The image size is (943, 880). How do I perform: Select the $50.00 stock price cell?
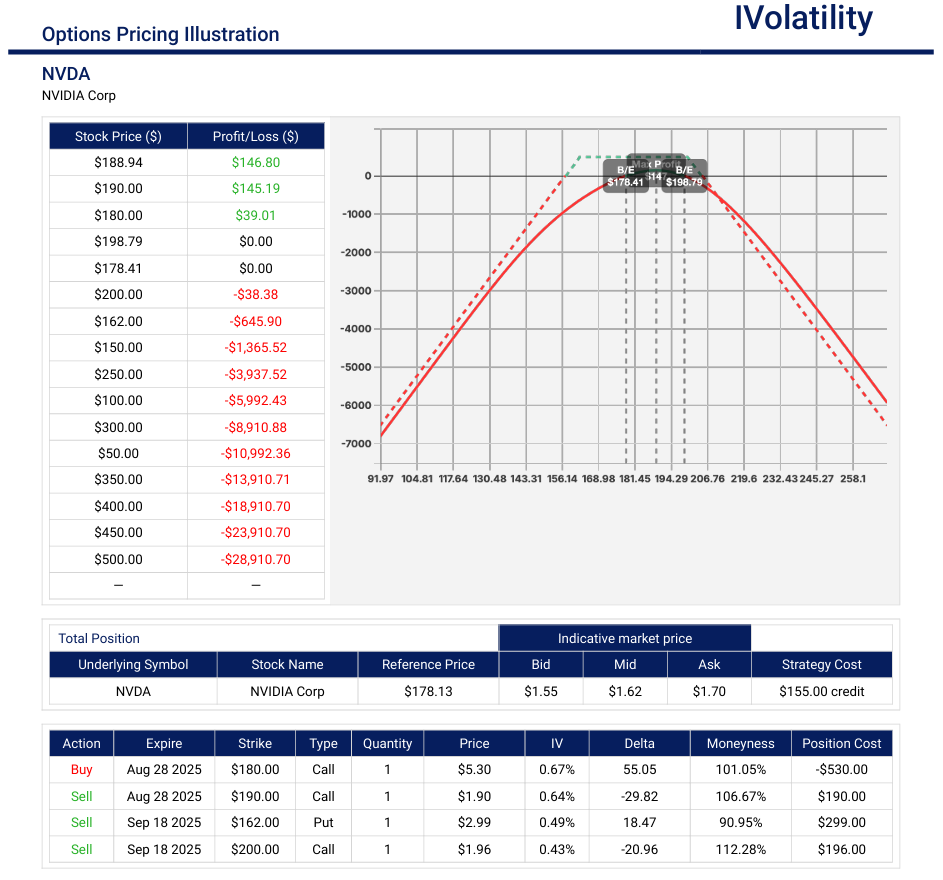point(118,453)
